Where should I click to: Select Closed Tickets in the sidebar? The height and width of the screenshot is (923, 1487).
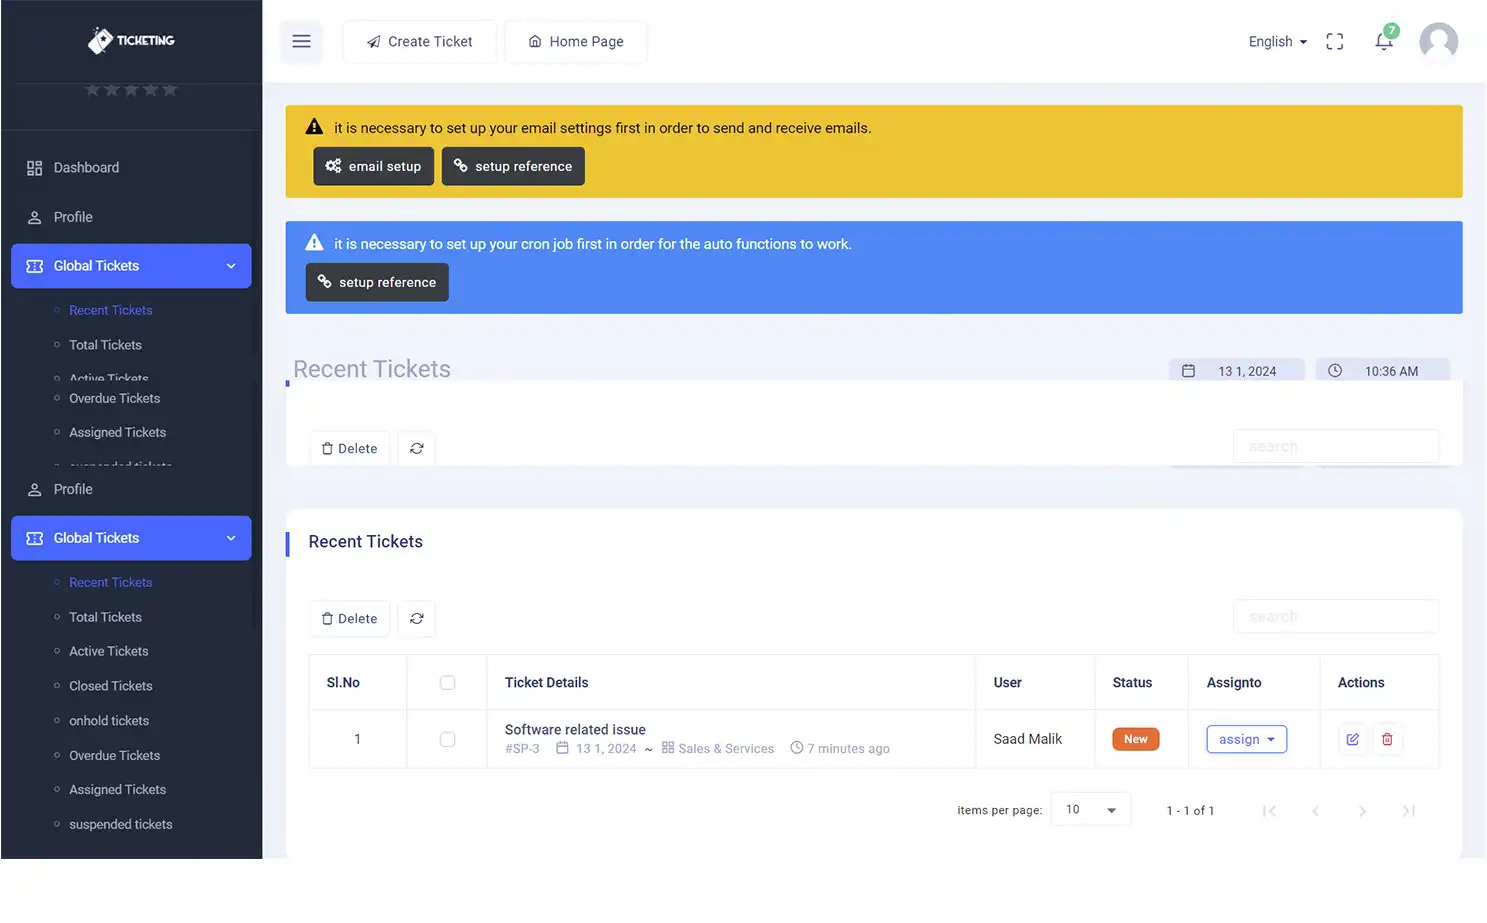[111, 686]
